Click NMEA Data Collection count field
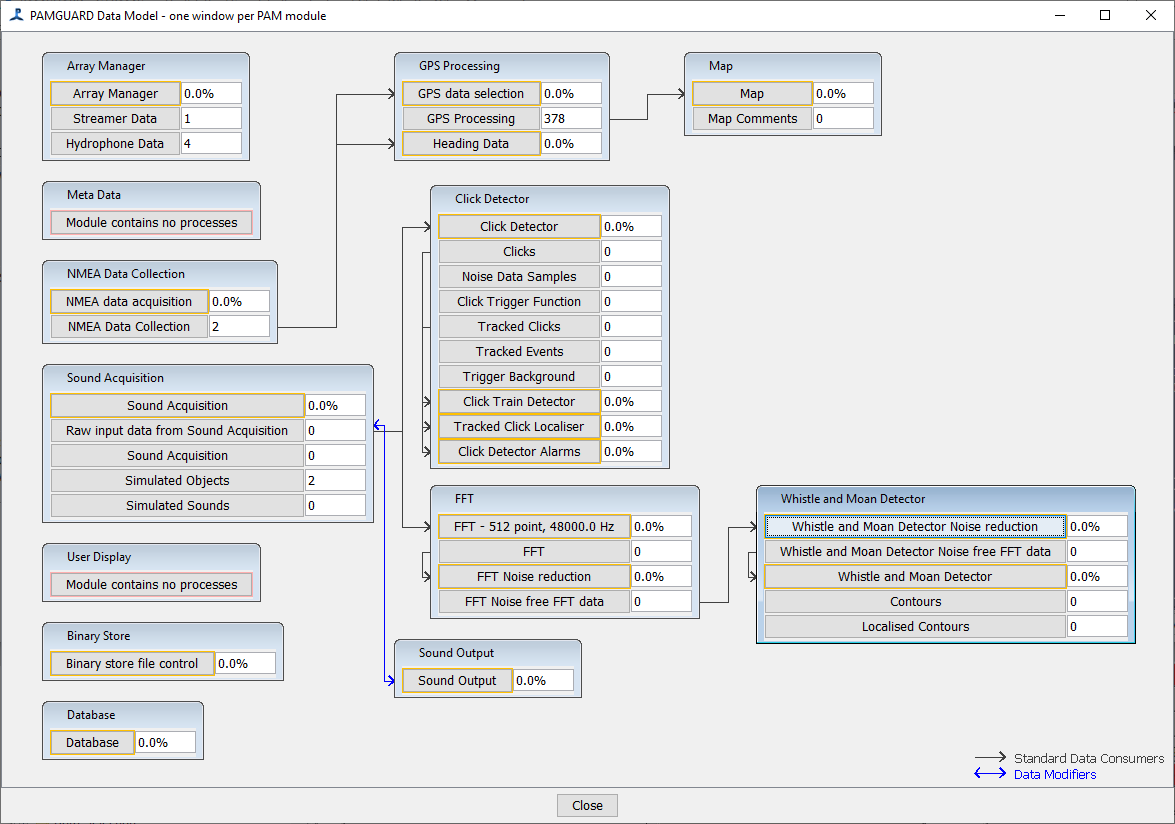This screenshot has height=824, width=1175. (239, 327)
